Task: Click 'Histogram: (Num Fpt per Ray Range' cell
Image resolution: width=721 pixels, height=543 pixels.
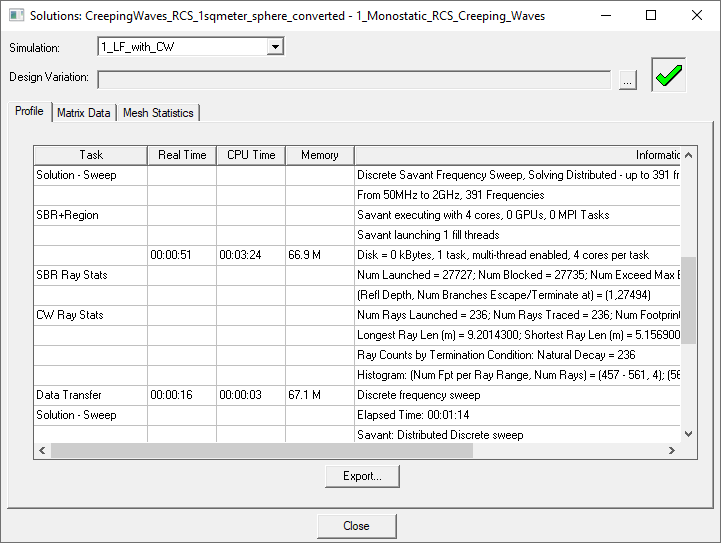Action: click(x=517, y=375)
